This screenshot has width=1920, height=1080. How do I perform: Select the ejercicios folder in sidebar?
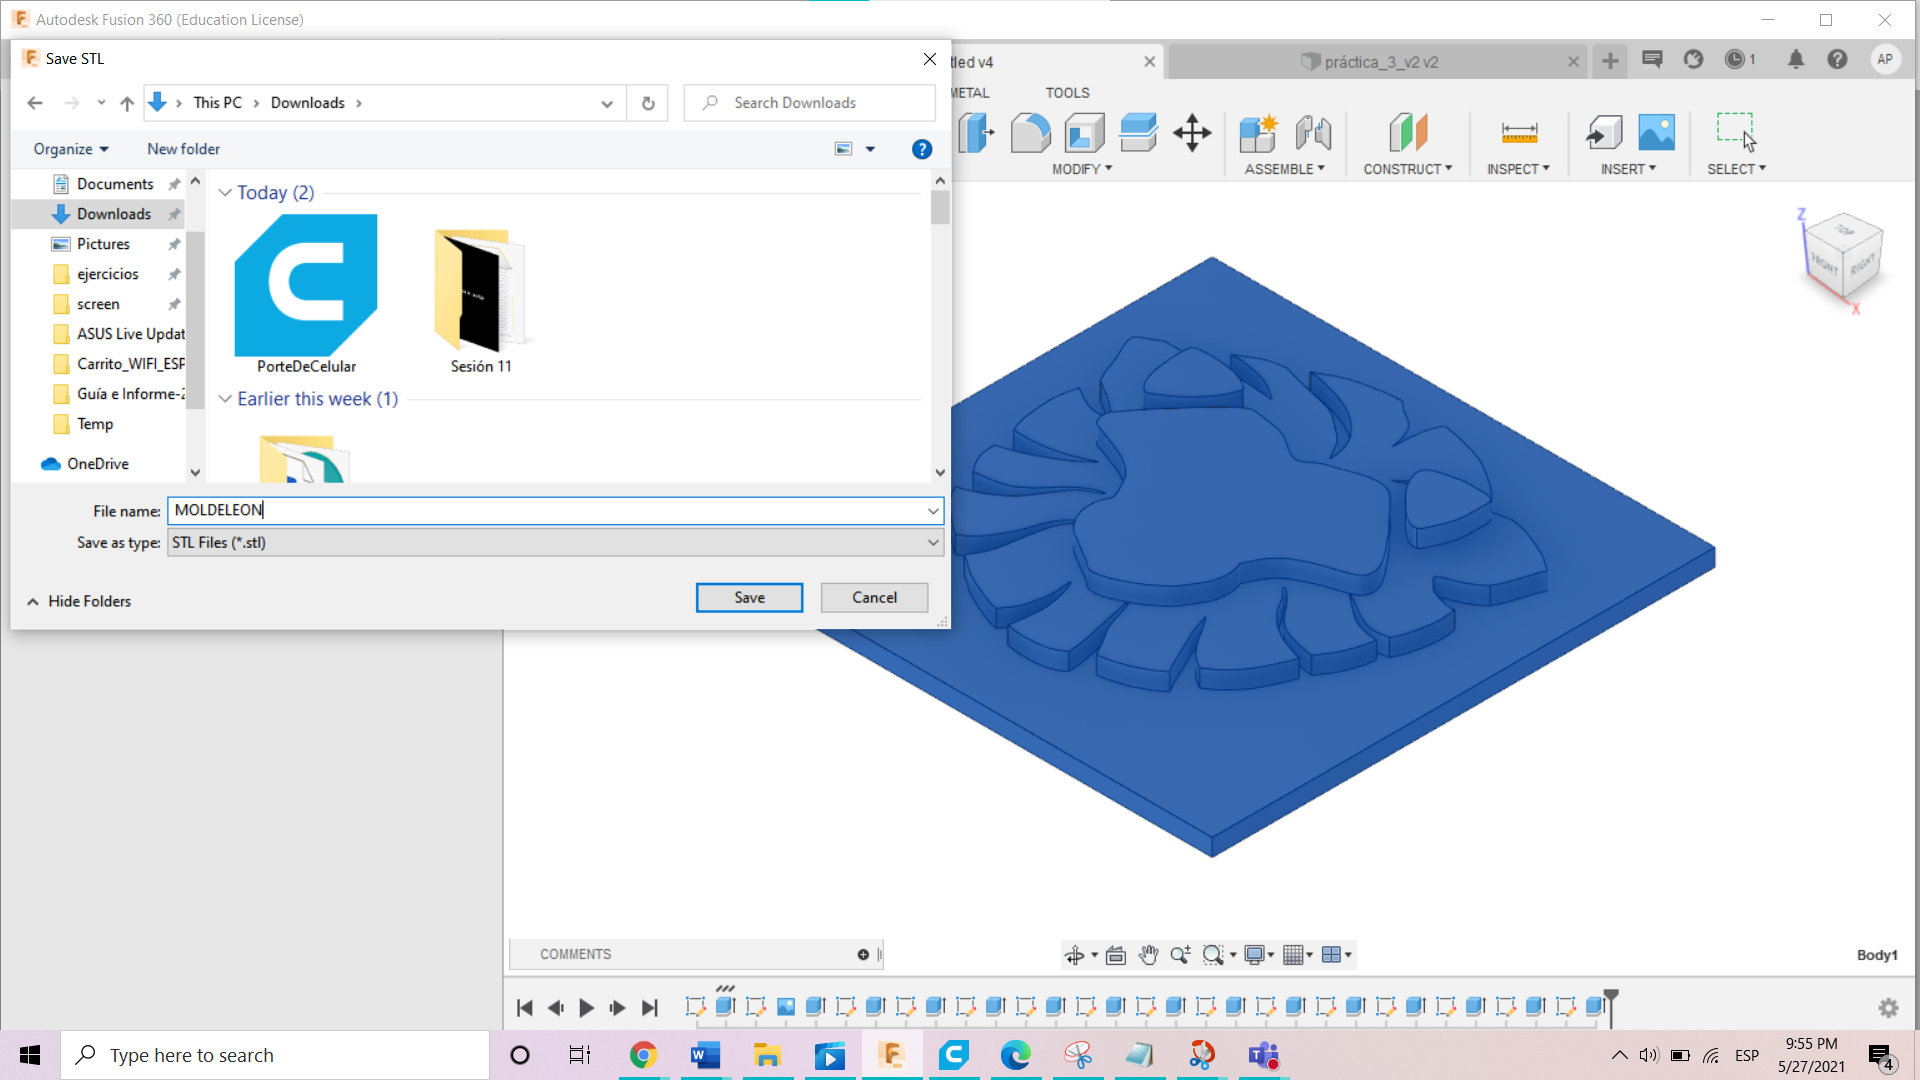tap(108, 274)
